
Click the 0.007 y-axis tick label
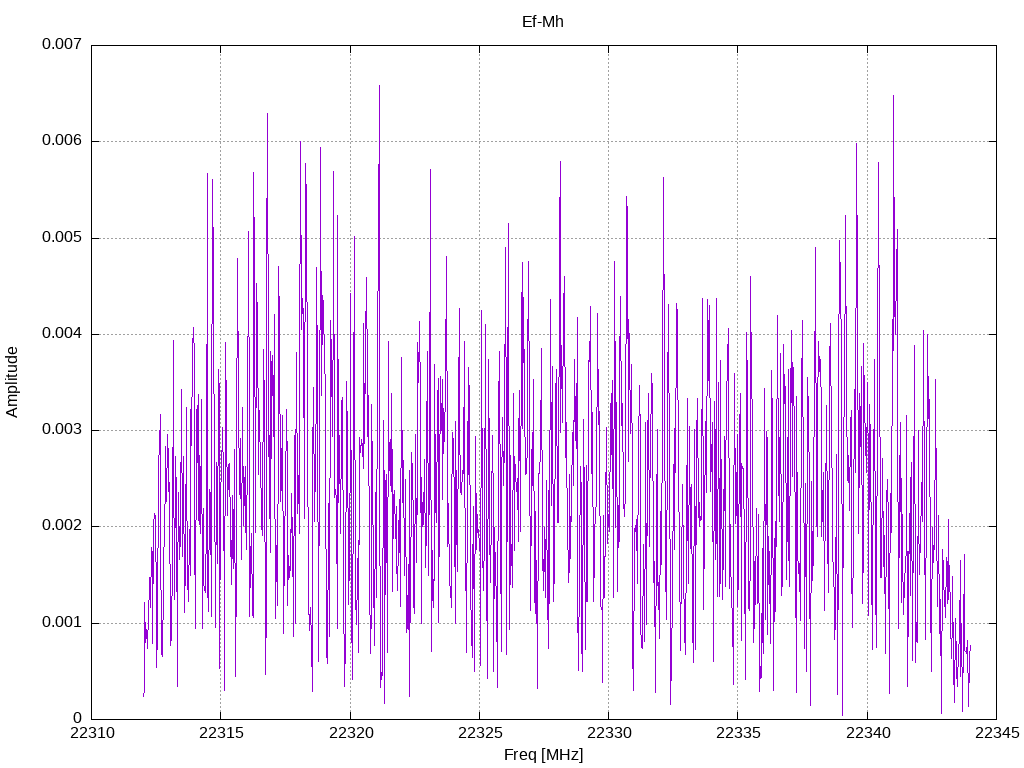pyautogui.click(x=62, y=44)
